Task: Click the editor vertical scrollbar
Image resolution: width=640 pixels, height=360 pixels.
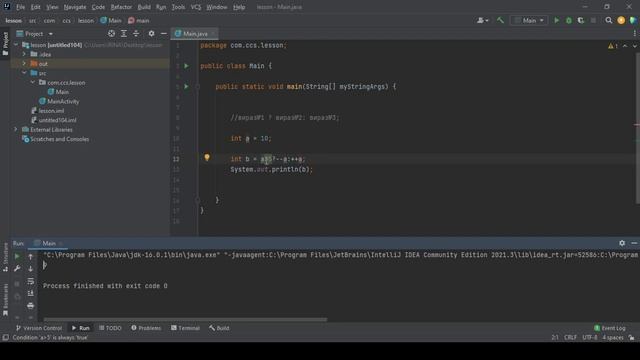Action: click(x=638, y=129)
